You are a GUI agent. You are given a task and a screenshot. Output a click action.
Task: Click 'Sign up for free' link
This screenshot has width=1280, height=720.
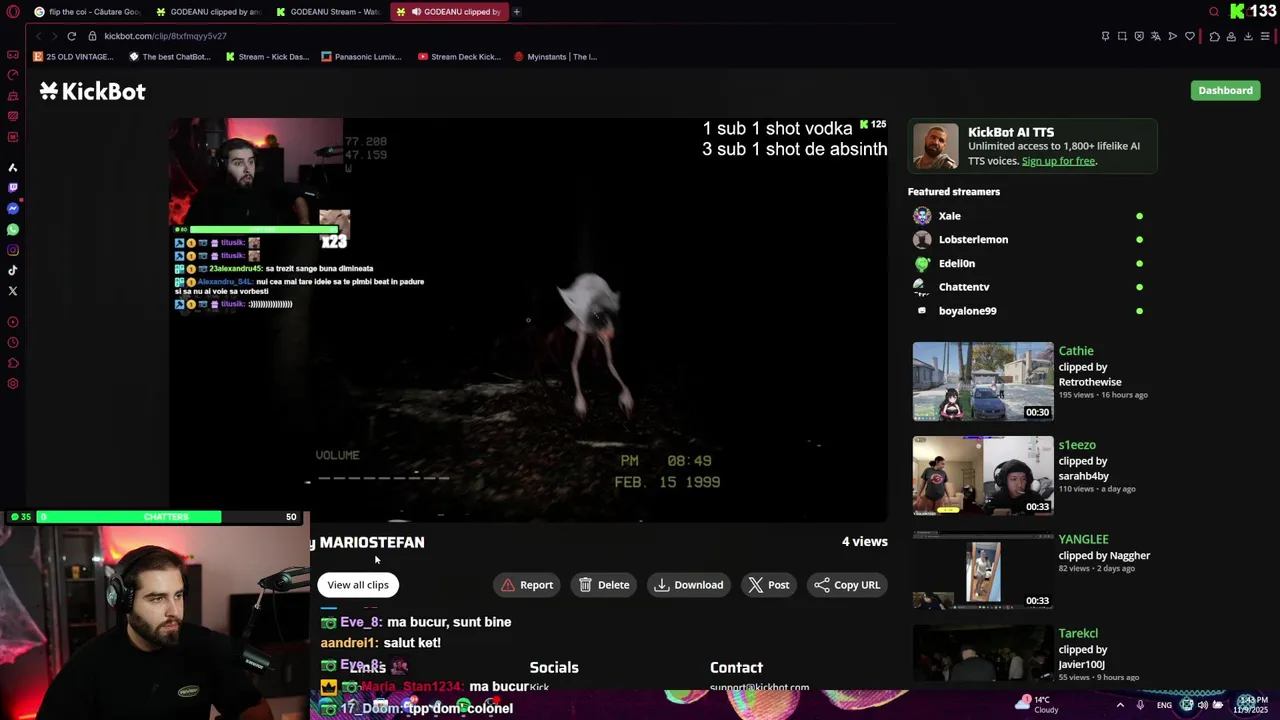pos(1058,161)
